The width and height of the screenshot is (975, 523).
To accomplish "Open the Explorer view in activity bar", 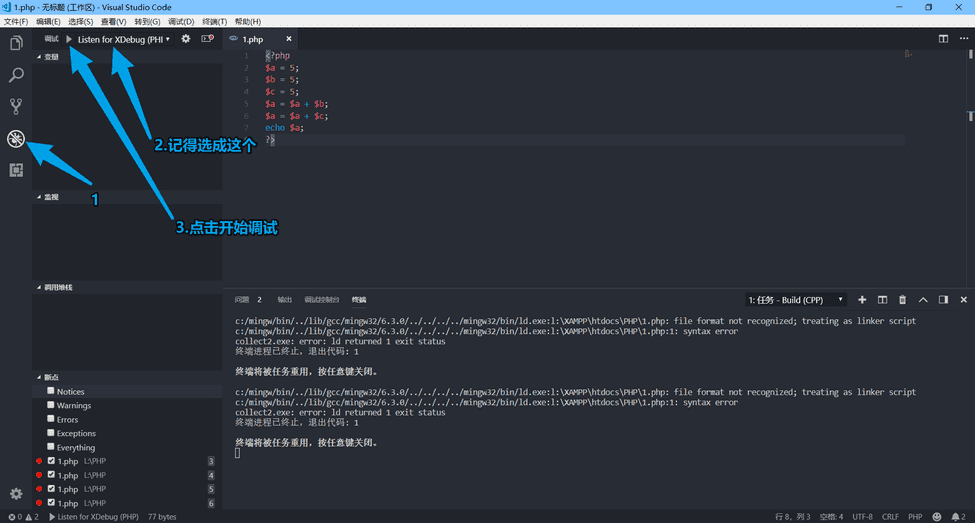I will coord(16,43).
